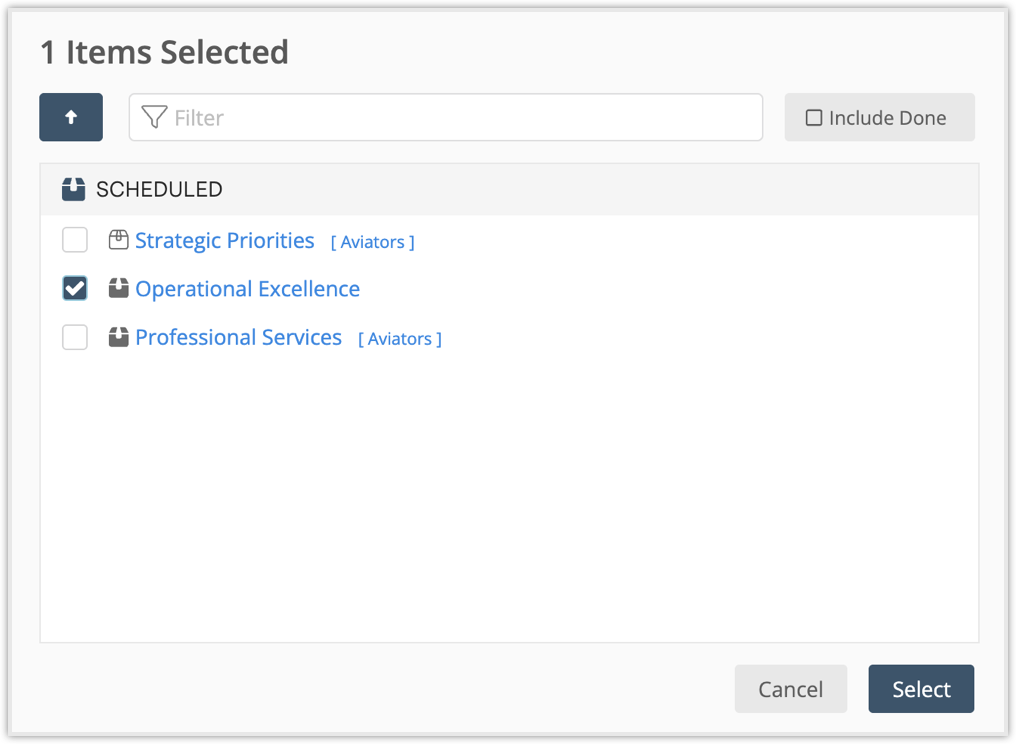This screenshot has height=744, width=1016.
Task: Uncheck the Operational Excellence checkbox
Action: 74,288
